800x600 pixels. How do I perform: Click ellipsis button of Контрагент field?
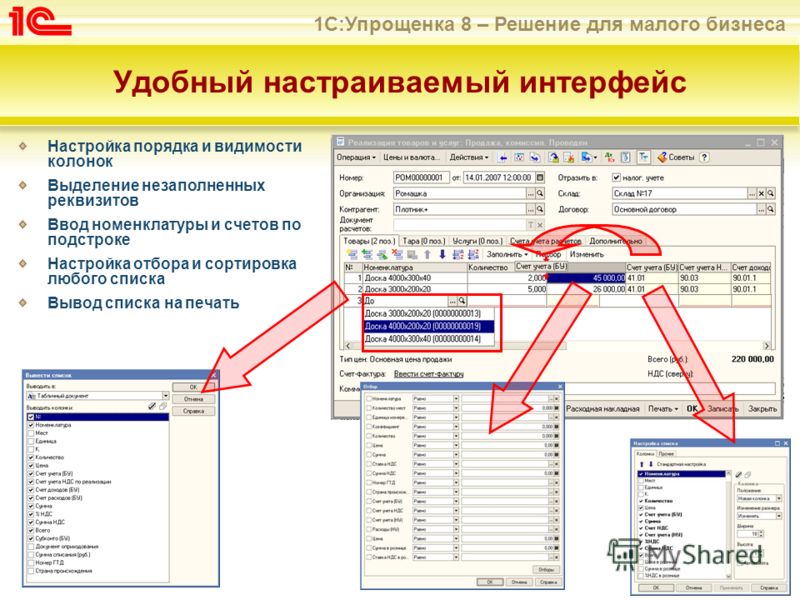531,209
